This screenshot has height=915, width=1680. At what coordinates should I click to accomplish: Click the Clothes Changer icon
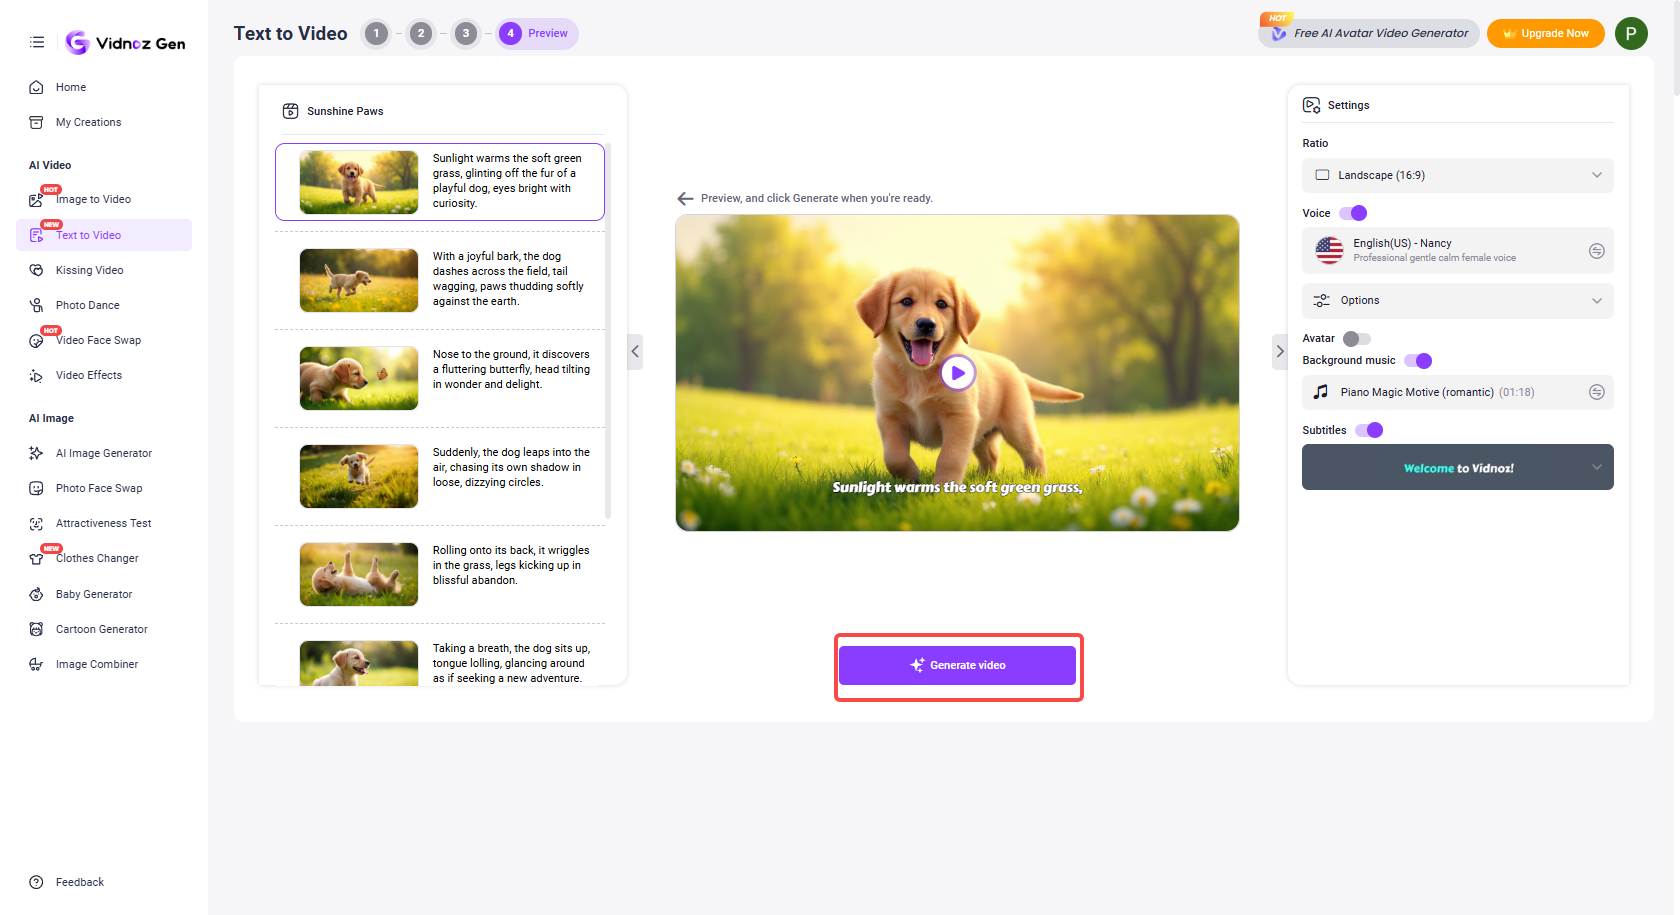[36, 559]
